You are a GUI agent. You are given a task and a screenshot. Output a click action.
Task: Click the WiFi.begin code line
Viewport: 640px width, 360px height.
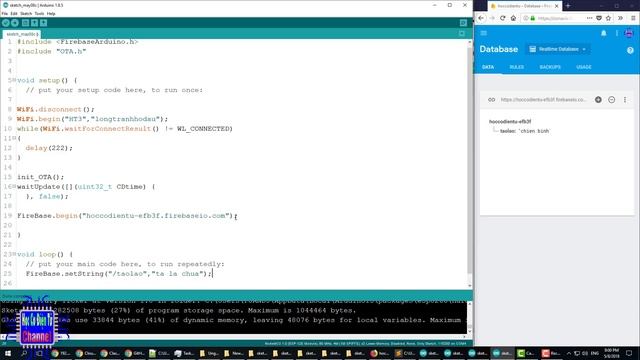[92, 119]
